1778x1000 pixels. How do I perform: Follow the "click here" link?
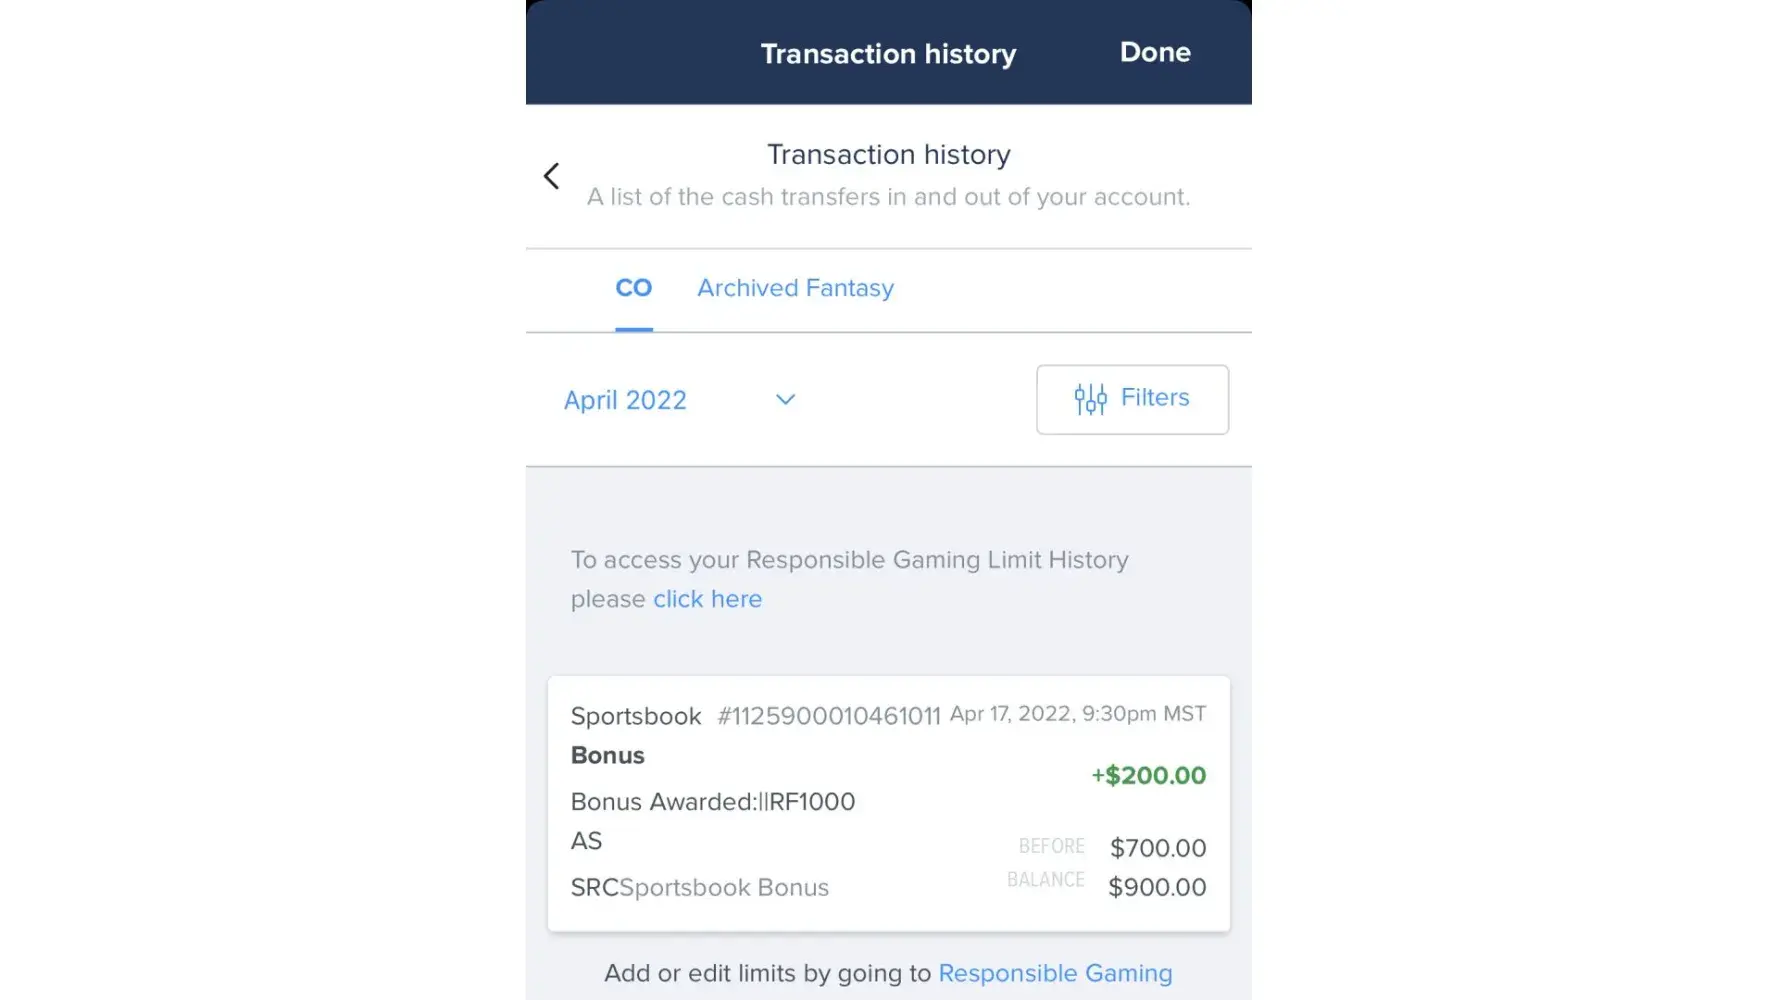(x=707, y=599)
